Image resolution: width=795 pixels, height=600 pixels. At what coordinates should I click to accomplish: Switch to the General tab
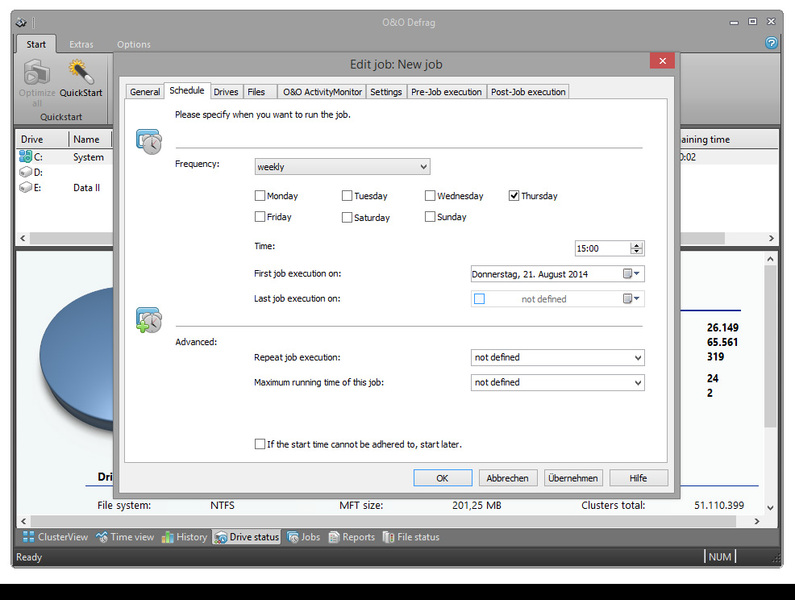click(x=145, y=92)
